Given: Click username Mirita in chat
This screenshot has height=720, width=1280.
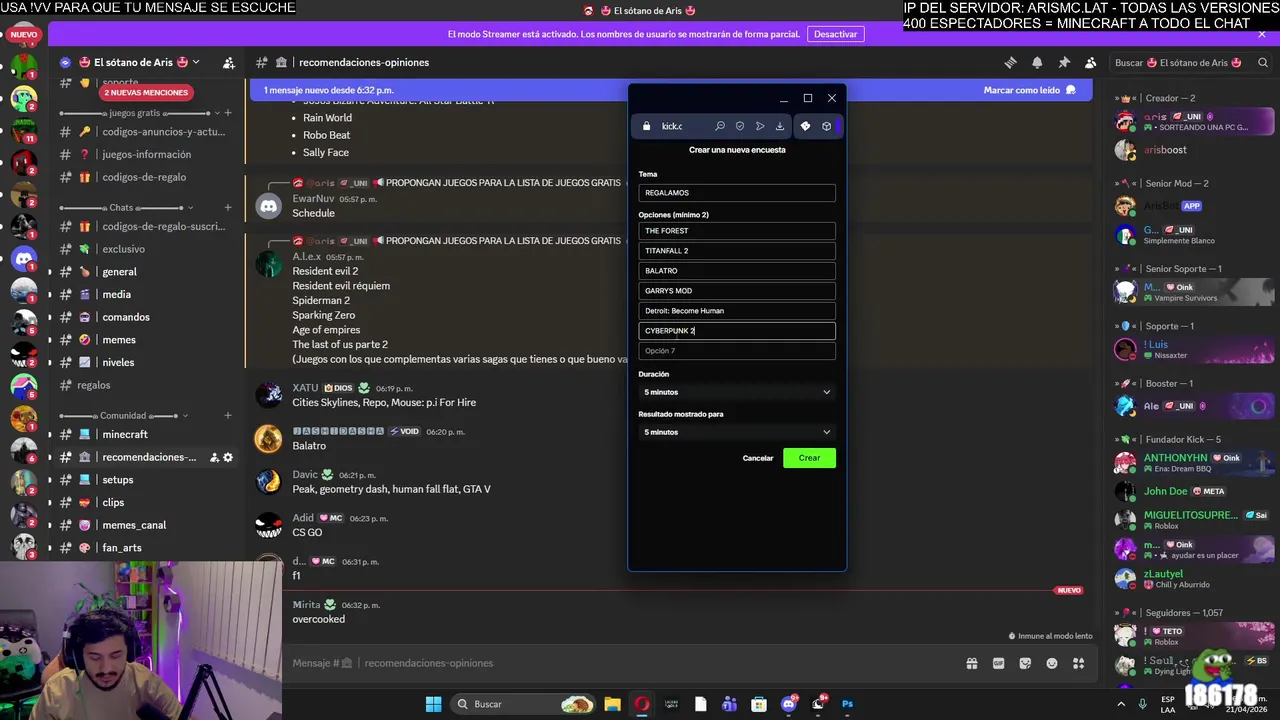Looking at the screenshot, I should (x=306, y=605).
